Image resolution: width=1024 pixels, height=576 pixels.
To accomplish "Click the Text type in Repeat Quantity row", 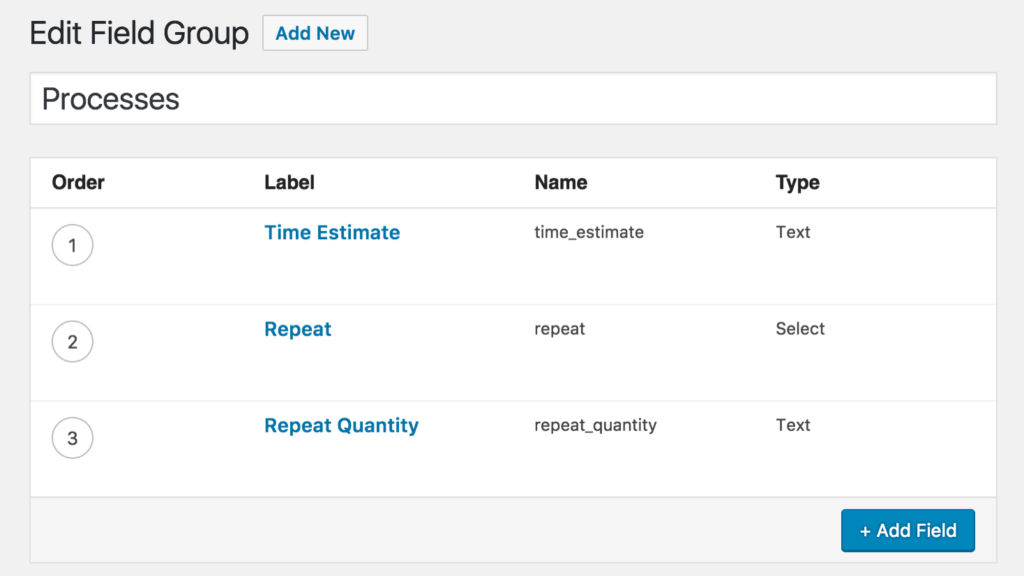I will (793, 425).
